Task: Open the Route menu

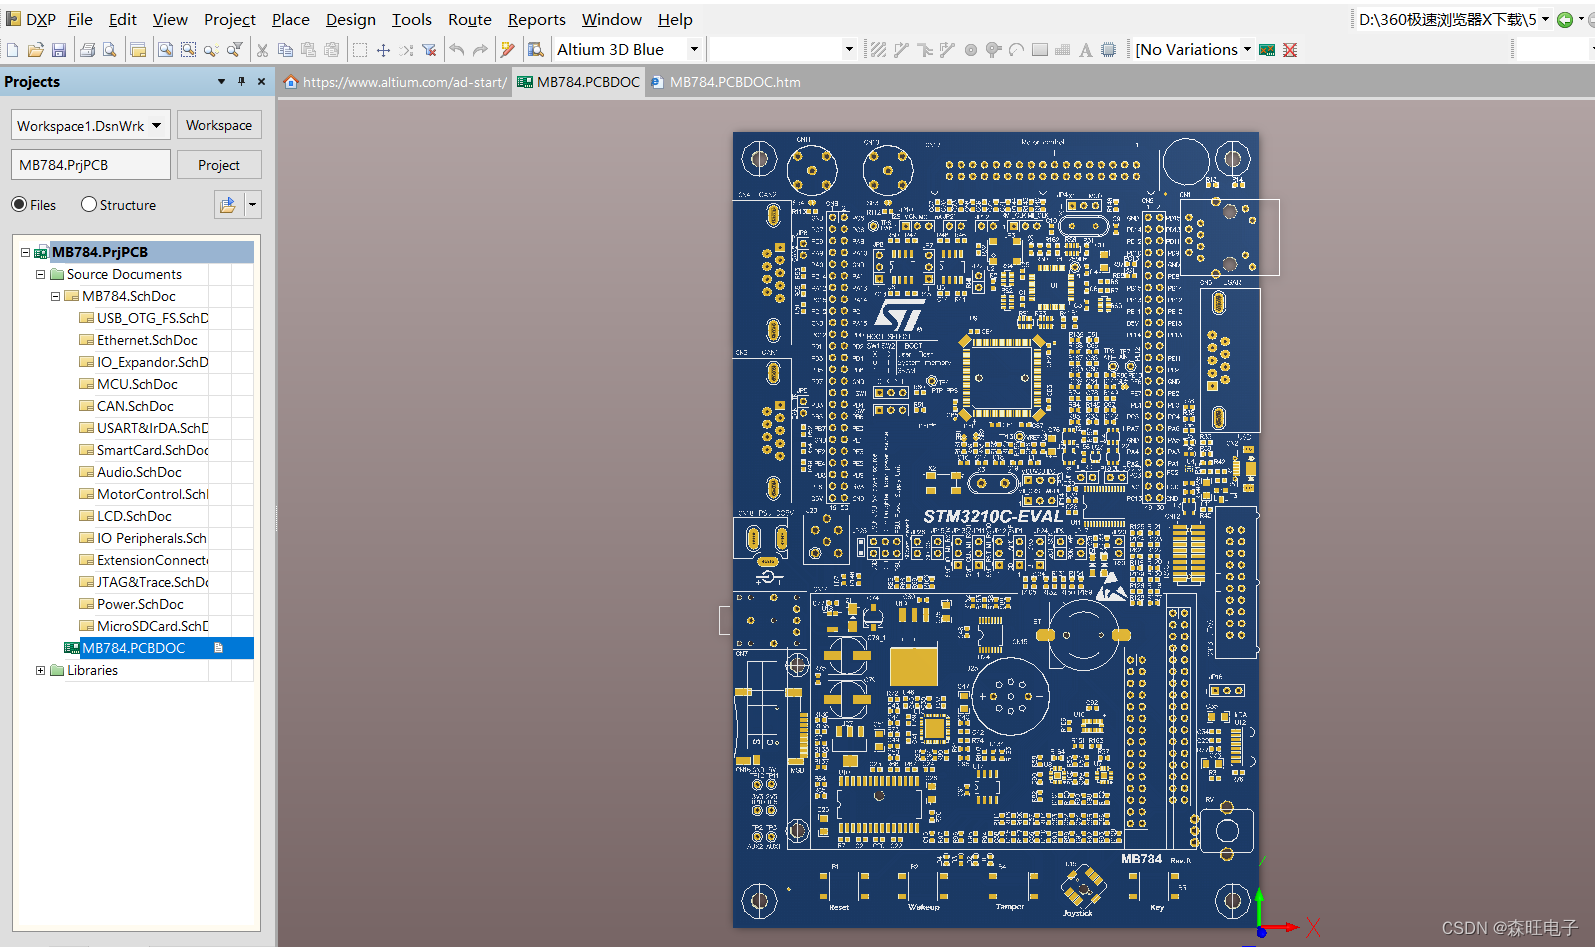Action: pyautogui.click(x=469, y=19)
